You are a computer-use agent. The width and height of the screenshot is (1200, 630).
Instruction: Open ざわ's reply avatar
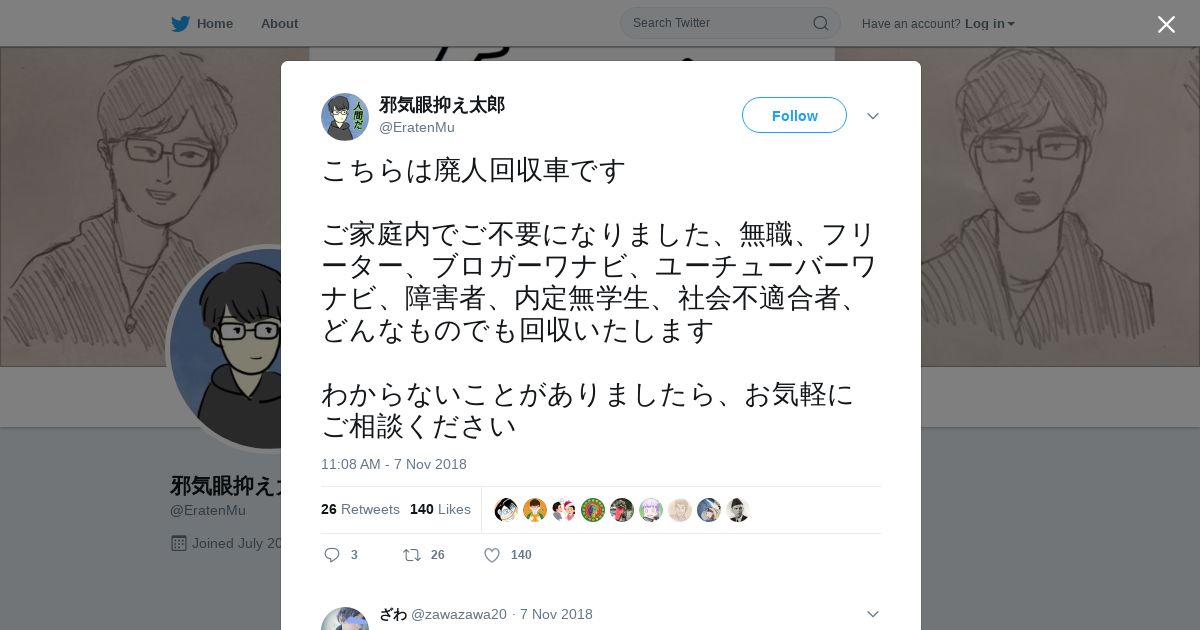click(345, 619)
